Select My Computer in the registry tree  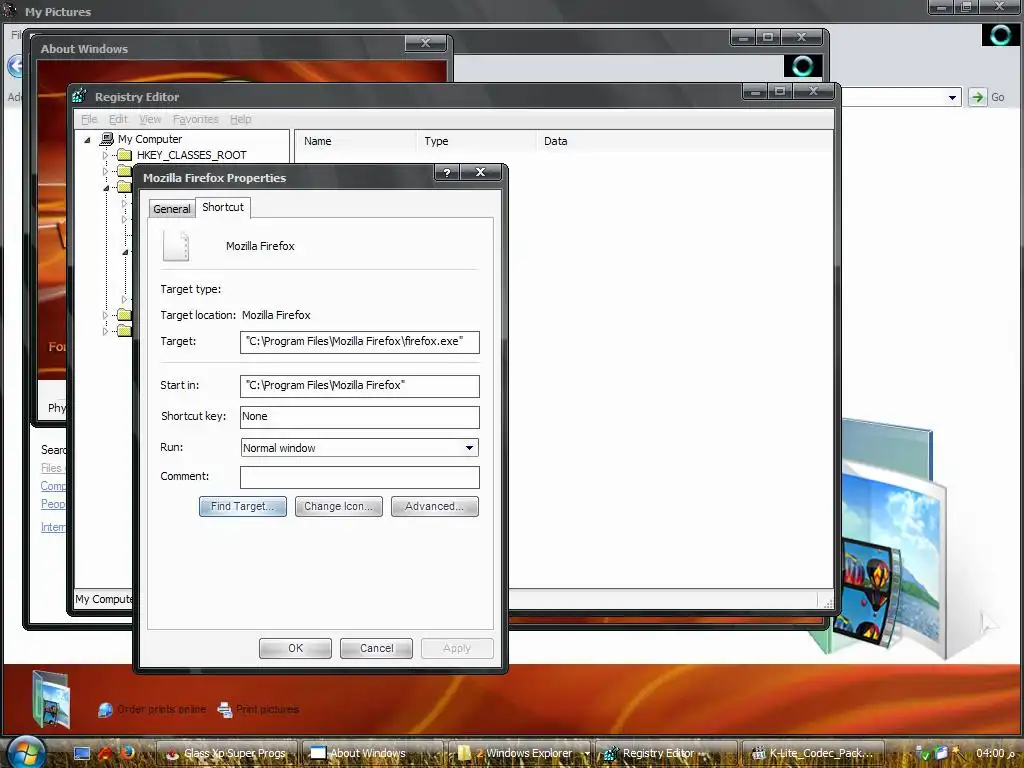click(150, 139)
